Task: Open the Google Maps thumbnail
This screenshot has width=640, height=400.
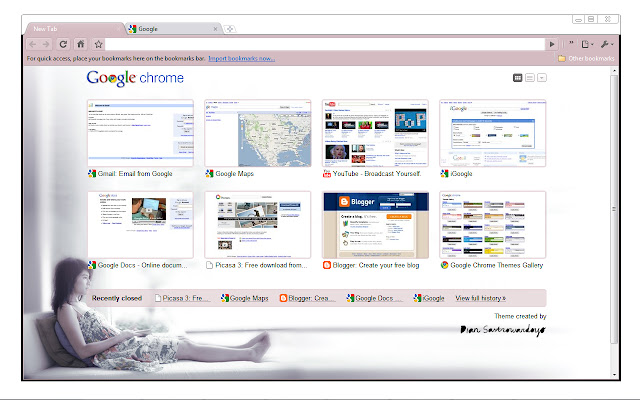Action: click(258, 133)
